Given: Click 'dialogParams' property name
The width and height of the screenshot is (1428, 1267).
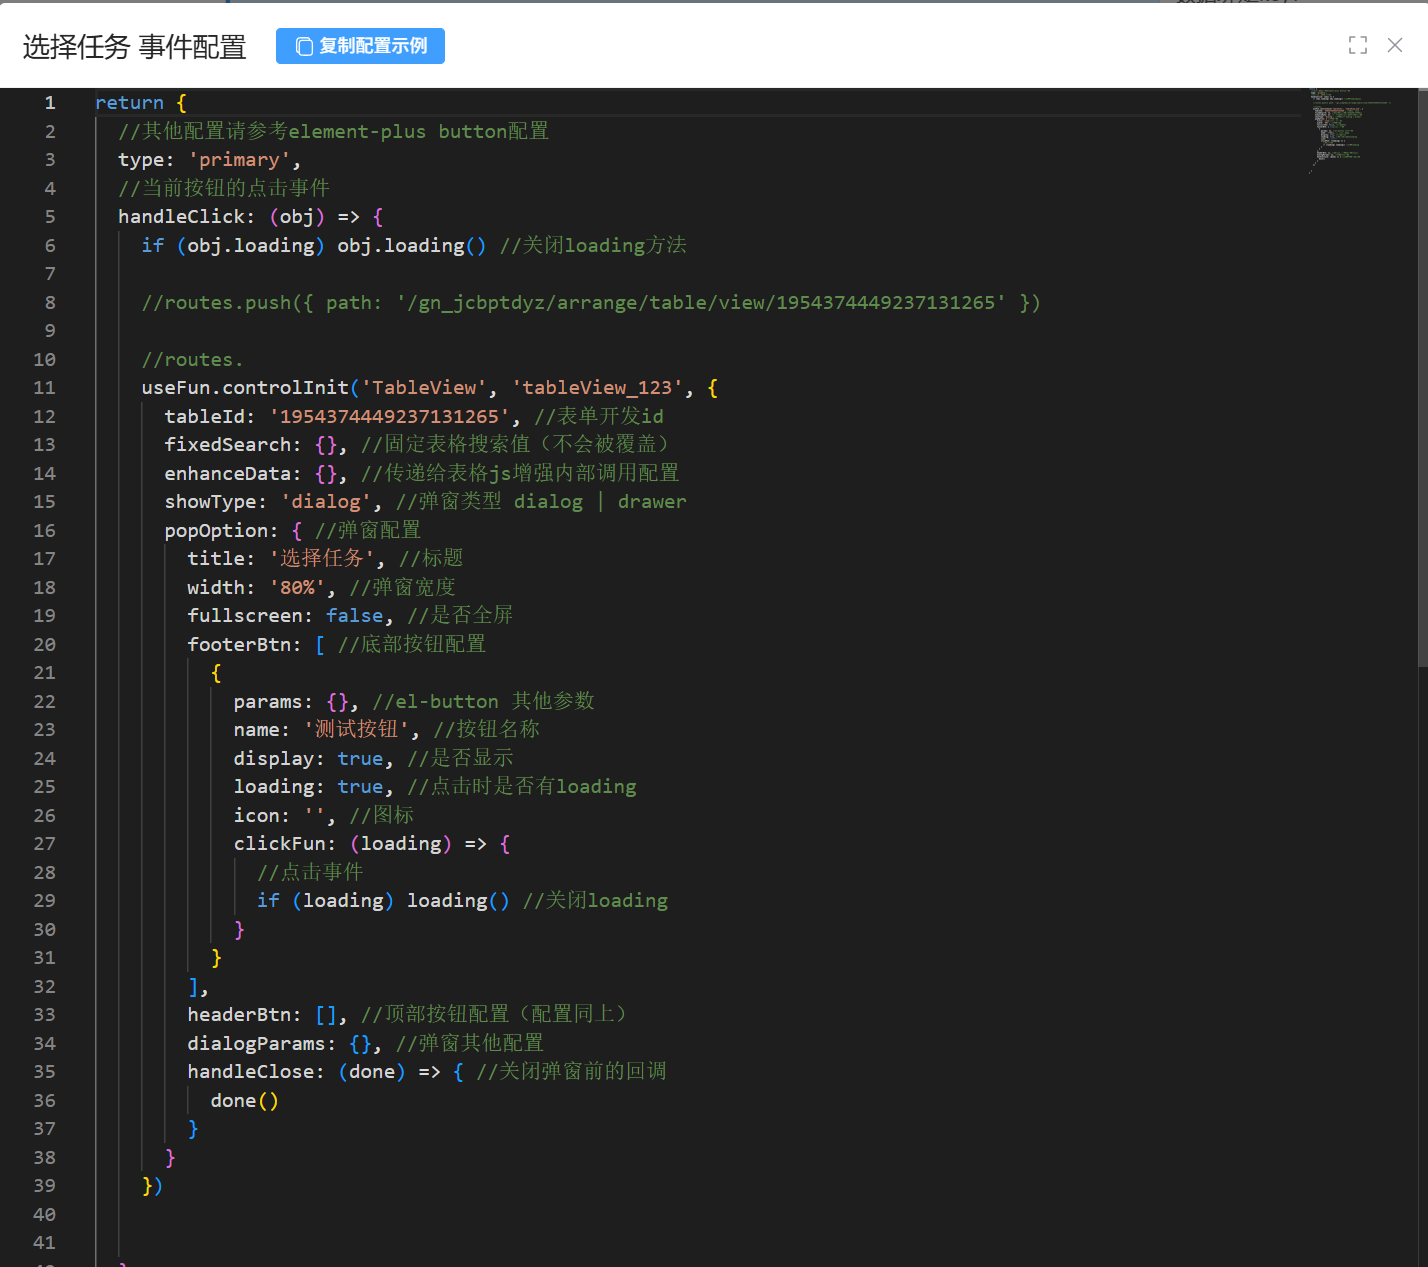Looking at the screenshot, I should 256,1043.
